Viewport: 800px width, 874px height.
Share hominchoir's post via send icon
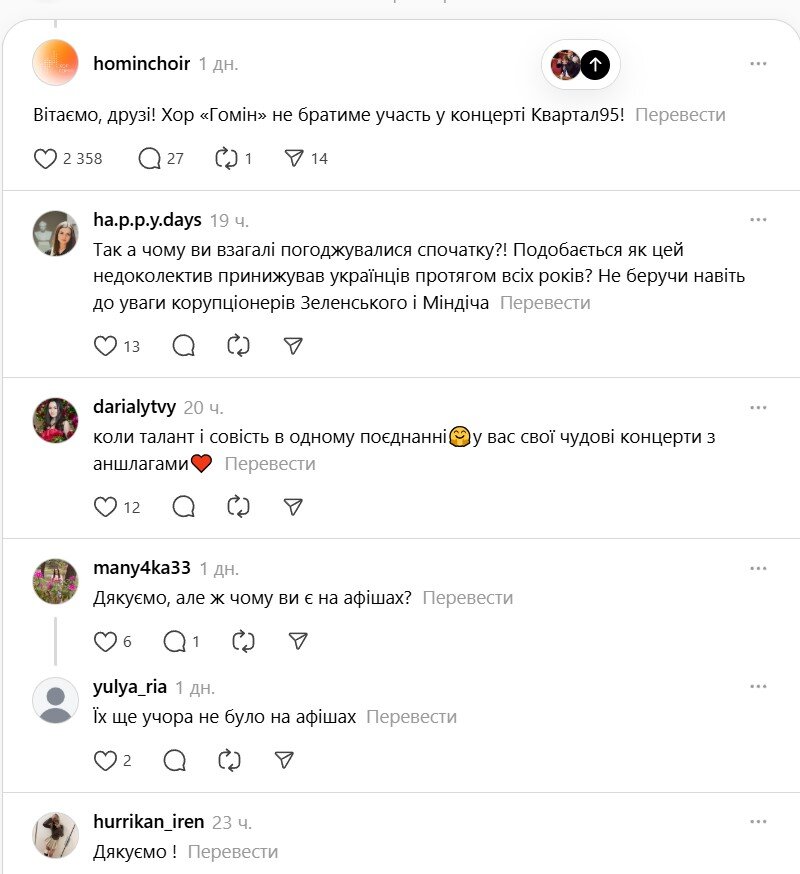[294, 158]
